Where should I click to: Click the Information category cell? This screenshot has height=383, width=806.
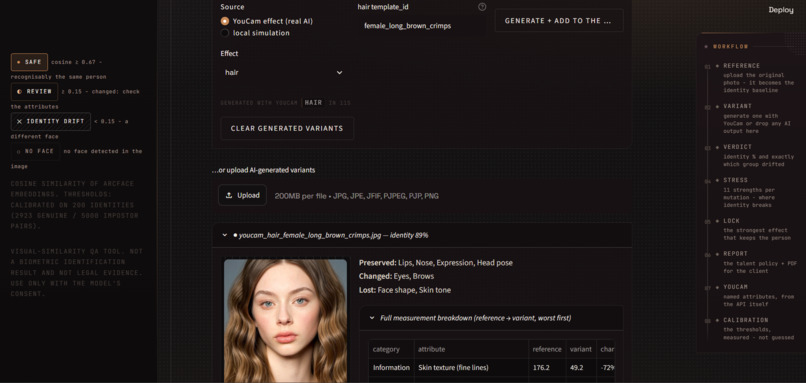(391, 368)
